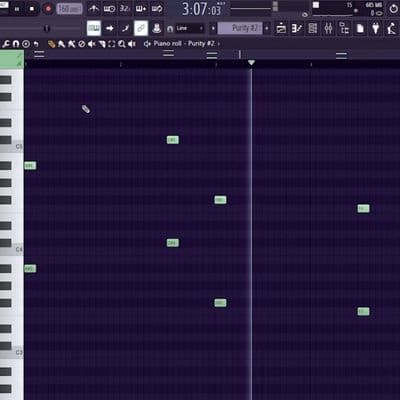Viewport: 400px width, 400px height.
Task: Click the tempo display field
Action: pyautogui.click(x=69, y=9)
